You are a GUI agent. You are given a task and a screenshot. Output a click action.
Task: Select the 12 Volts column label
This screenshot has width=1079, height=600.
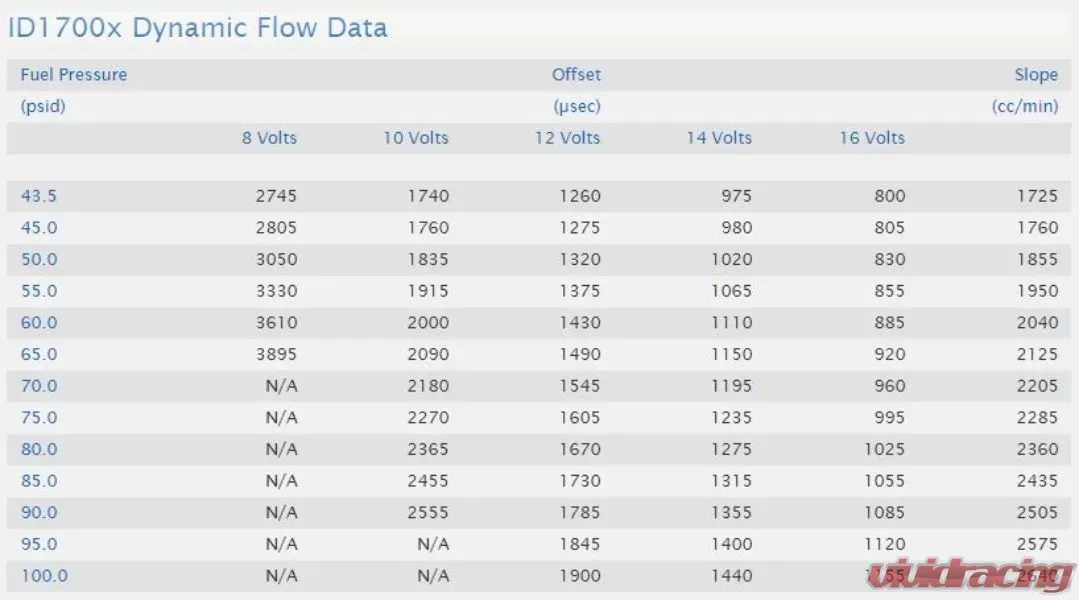pyautogui.click(x=567, y=138)
